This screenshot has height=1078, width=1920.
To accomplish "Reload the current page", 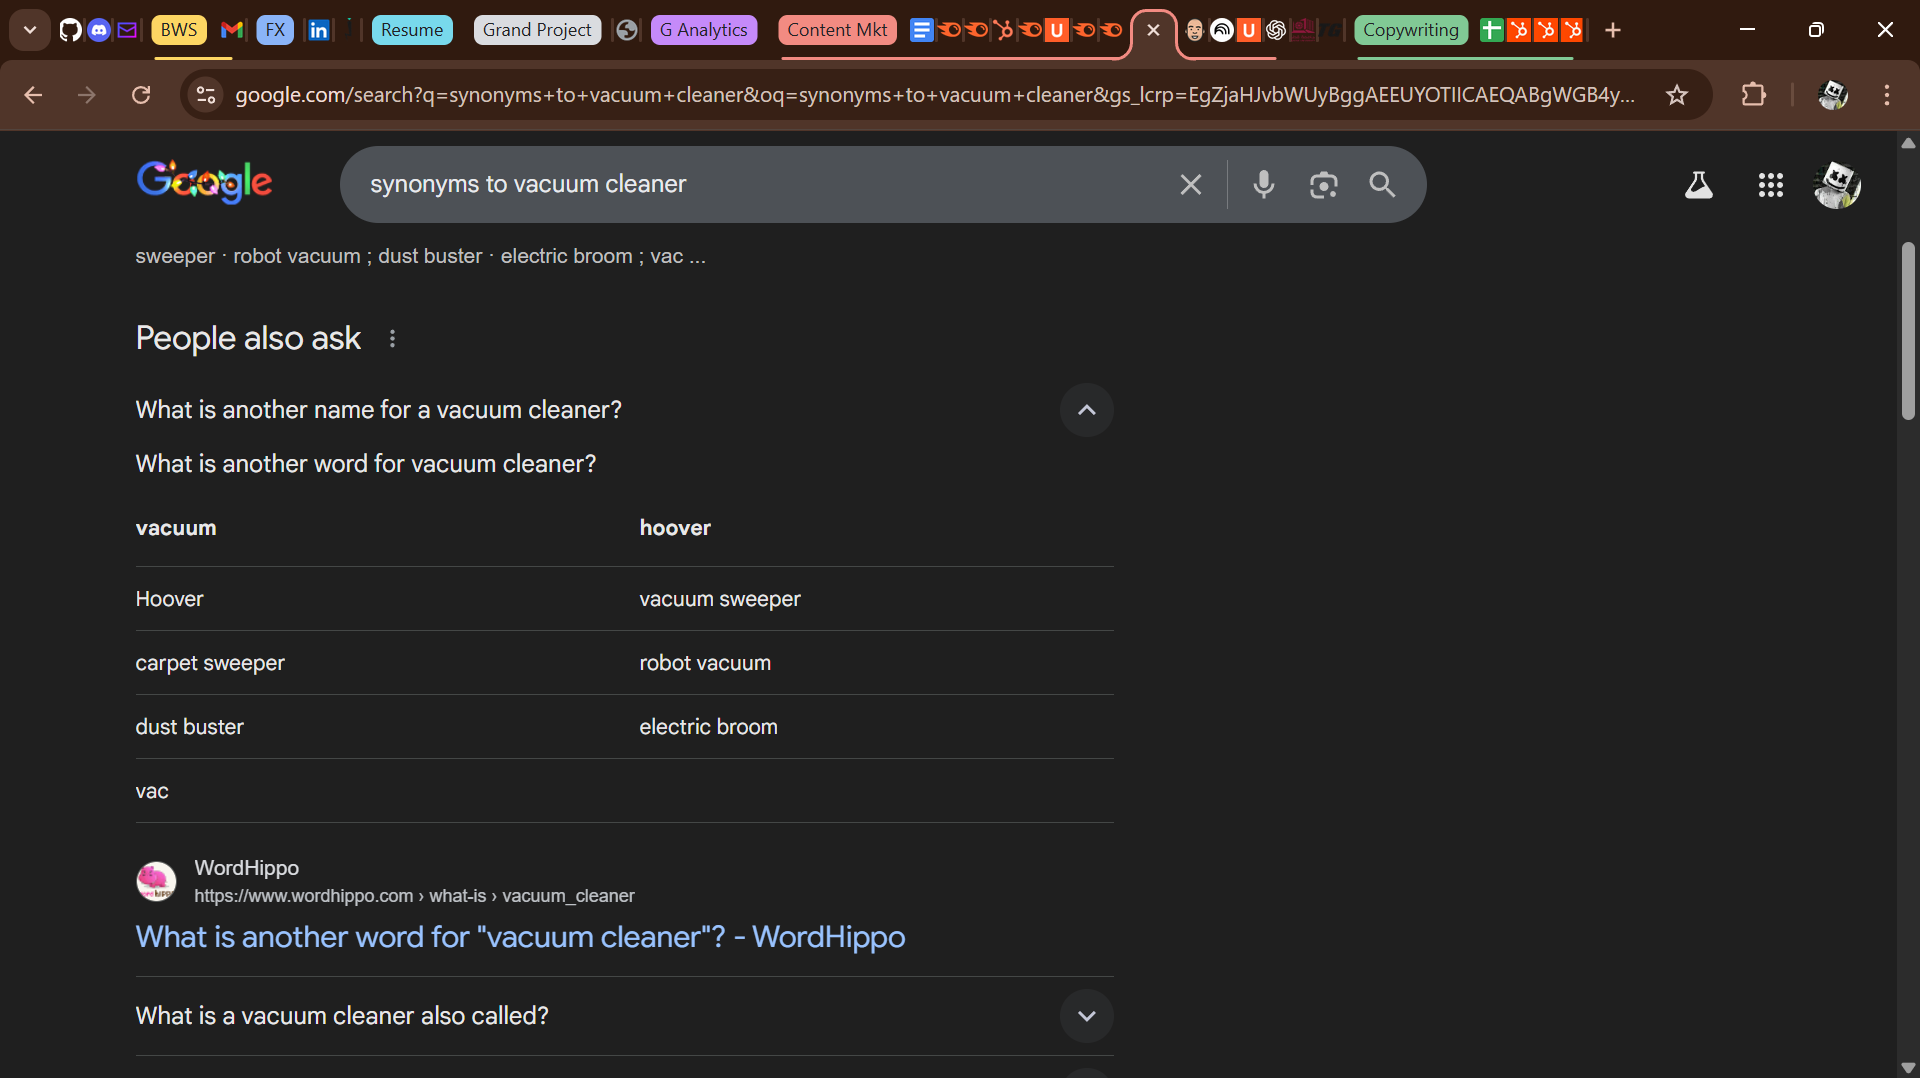I will (141, 95).
